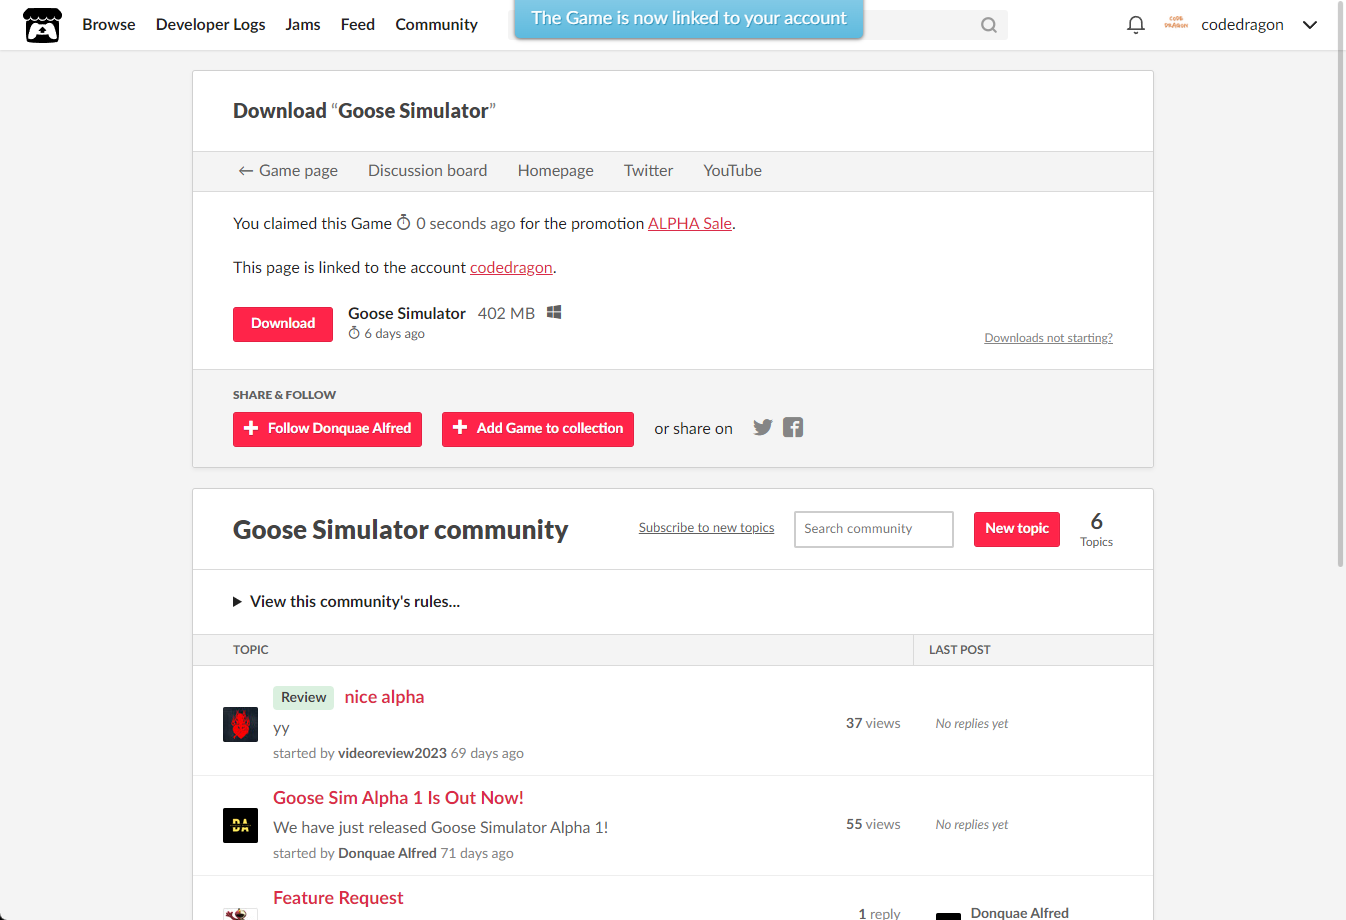
Task: Share on Facebook icon
Action: (793, 427)
